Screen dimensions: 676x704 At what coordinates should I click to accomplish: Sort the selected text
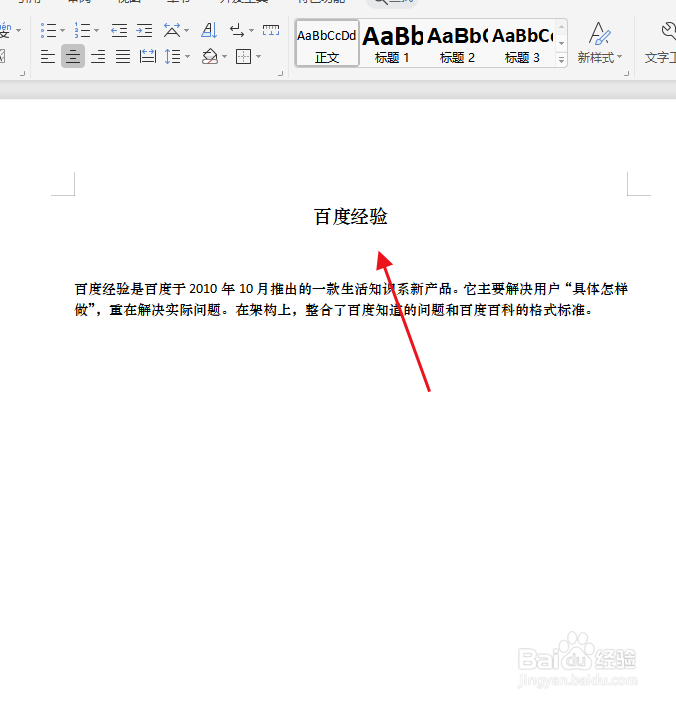pyautogui.click(x=209, y=31)
